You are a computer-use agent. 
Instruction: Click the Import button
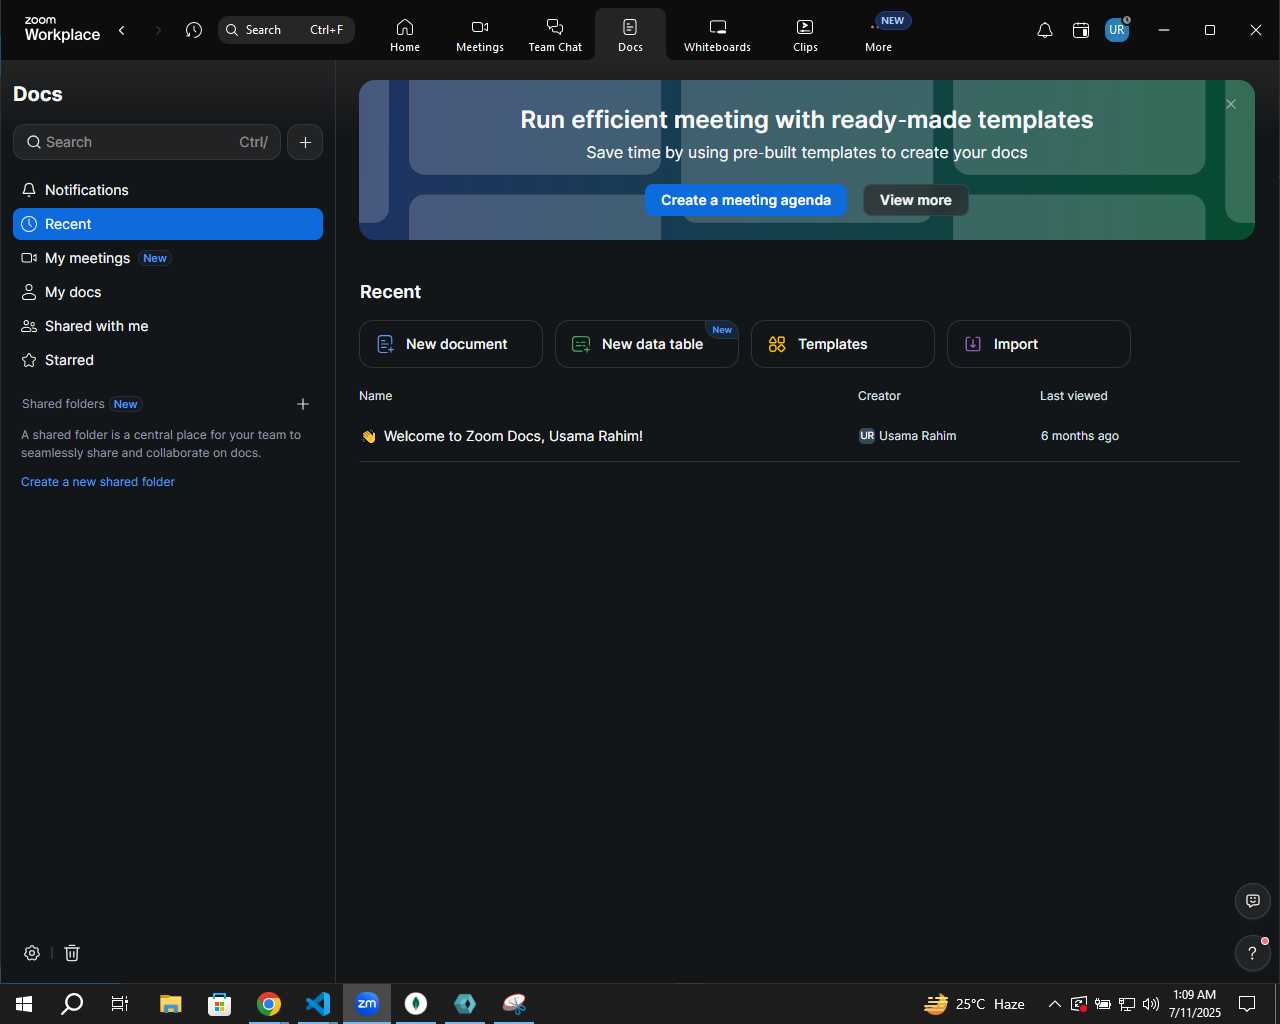point(1039,344)
